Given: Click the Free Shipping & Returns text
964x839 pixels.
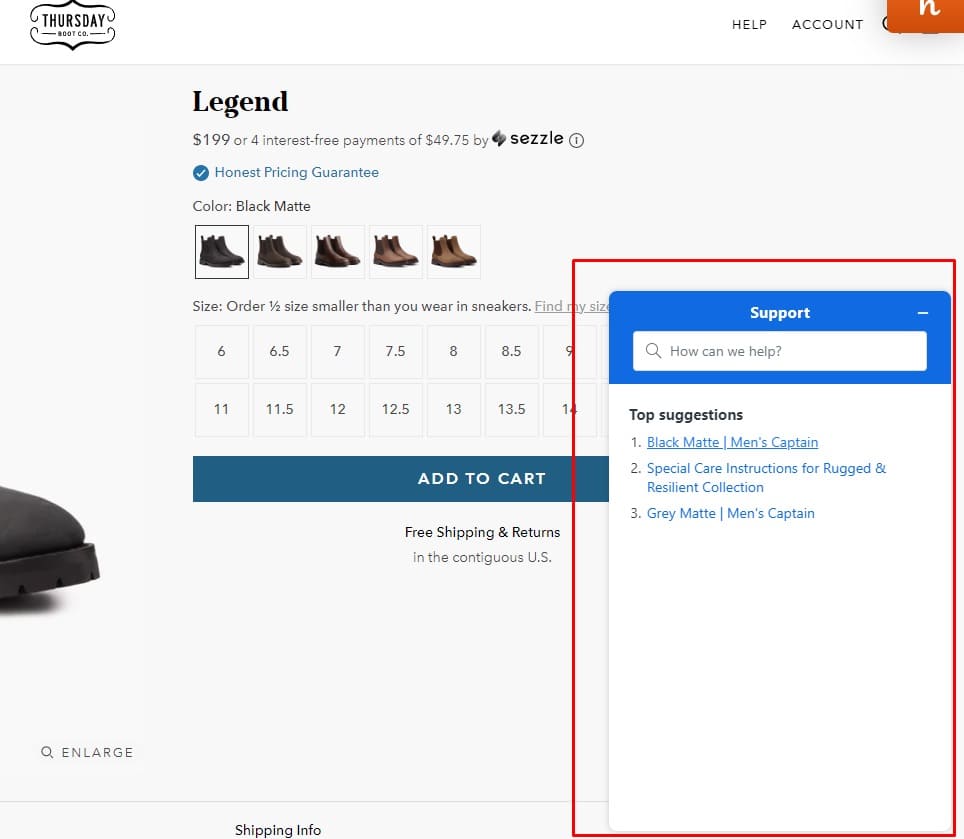Looking at the screenshot, I should [483, 532].
